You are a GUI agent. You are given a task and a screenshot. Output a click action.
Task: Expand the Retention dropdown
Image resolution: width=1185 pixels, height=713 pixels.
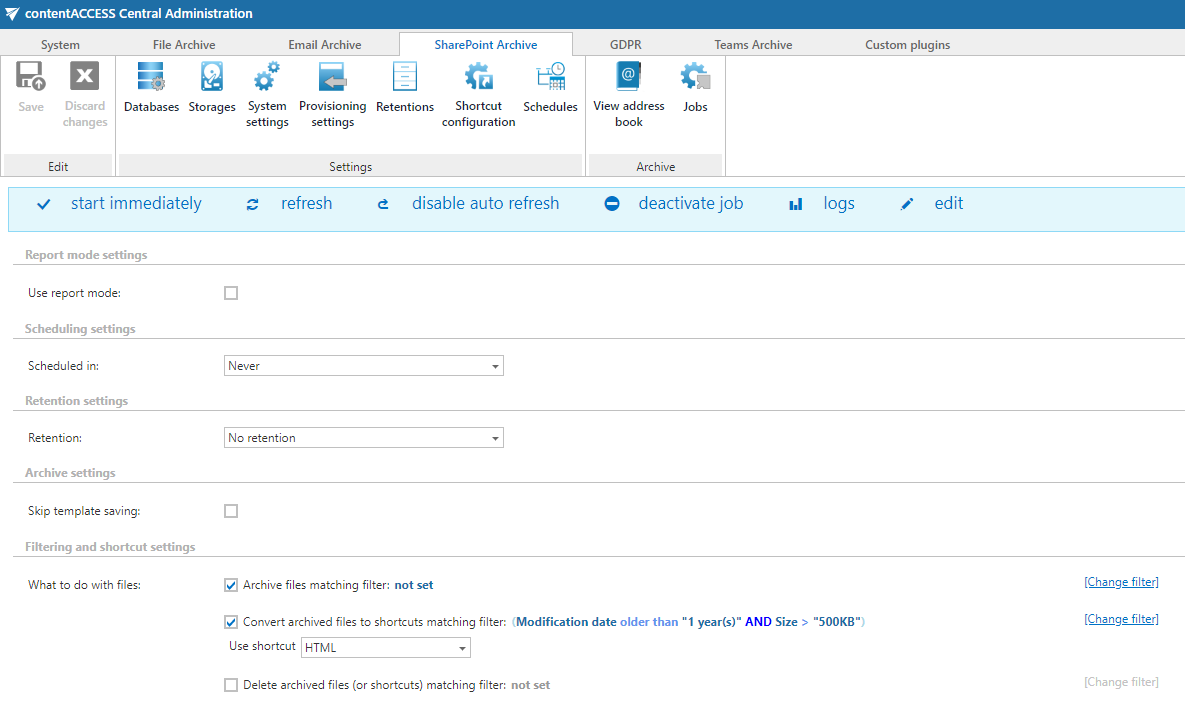click(x=363, y=437)
